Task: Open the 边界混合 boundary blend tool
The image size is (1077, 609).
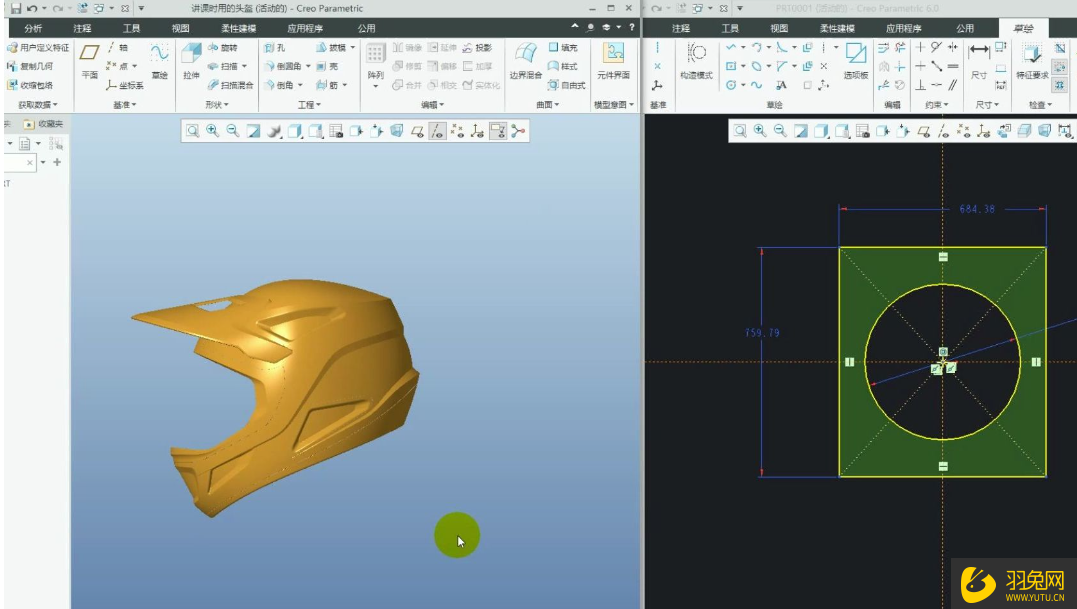Action: click(x=525, y=58)
